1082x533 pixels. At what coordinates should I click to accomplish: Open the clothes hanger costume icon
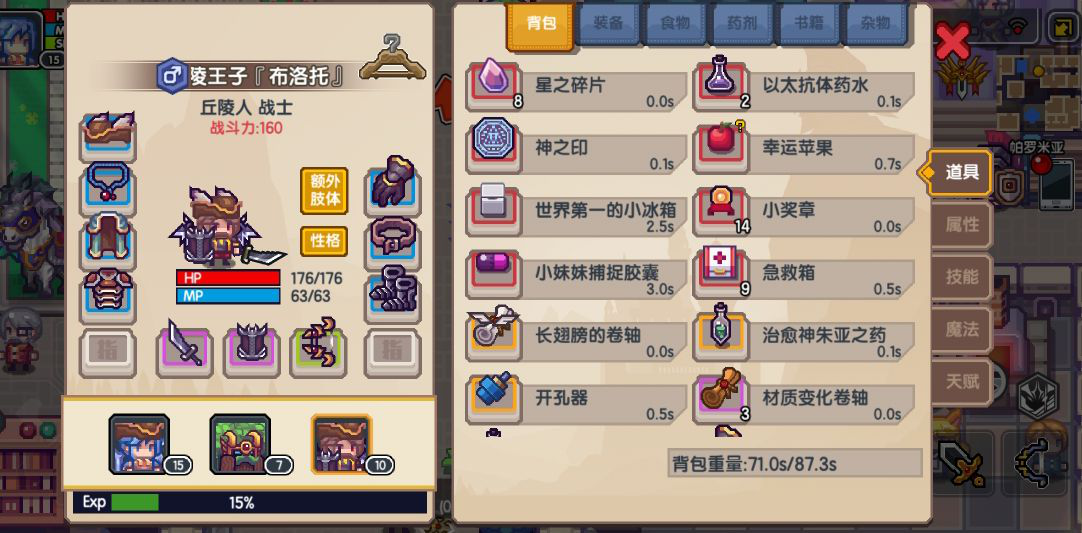tap(392, 58)
